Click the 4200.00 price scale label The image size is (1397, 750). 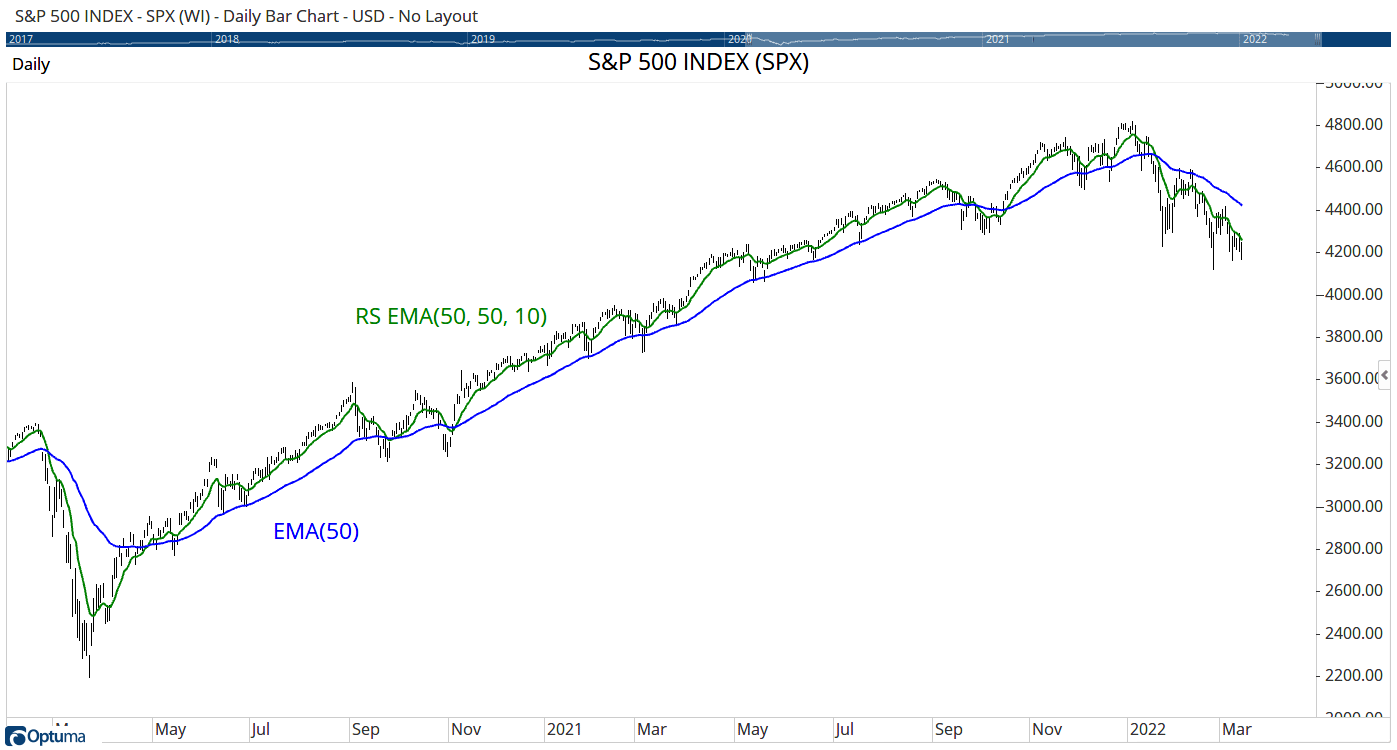(1354, 252)
